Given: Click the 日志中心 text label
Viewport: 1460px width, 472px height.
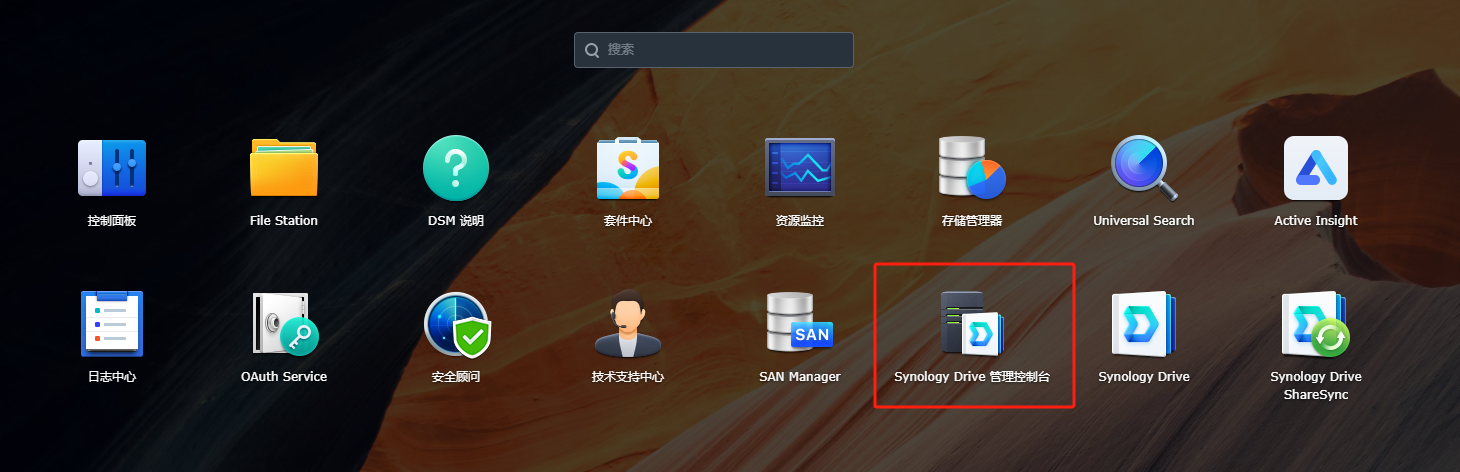Looking at the screenshot, I should tap(112, 377).
